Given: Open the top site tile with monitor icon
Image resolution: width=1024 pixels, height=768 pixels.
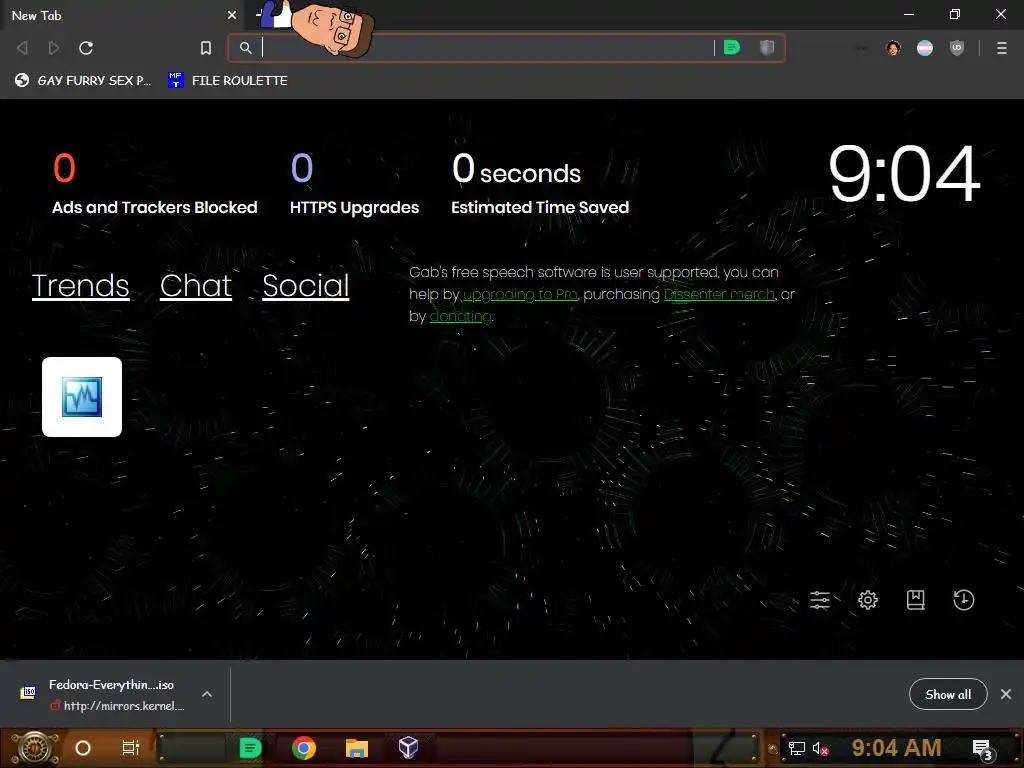Looking at the screenshot, I should pyautogui.click(x=82, y=397).
